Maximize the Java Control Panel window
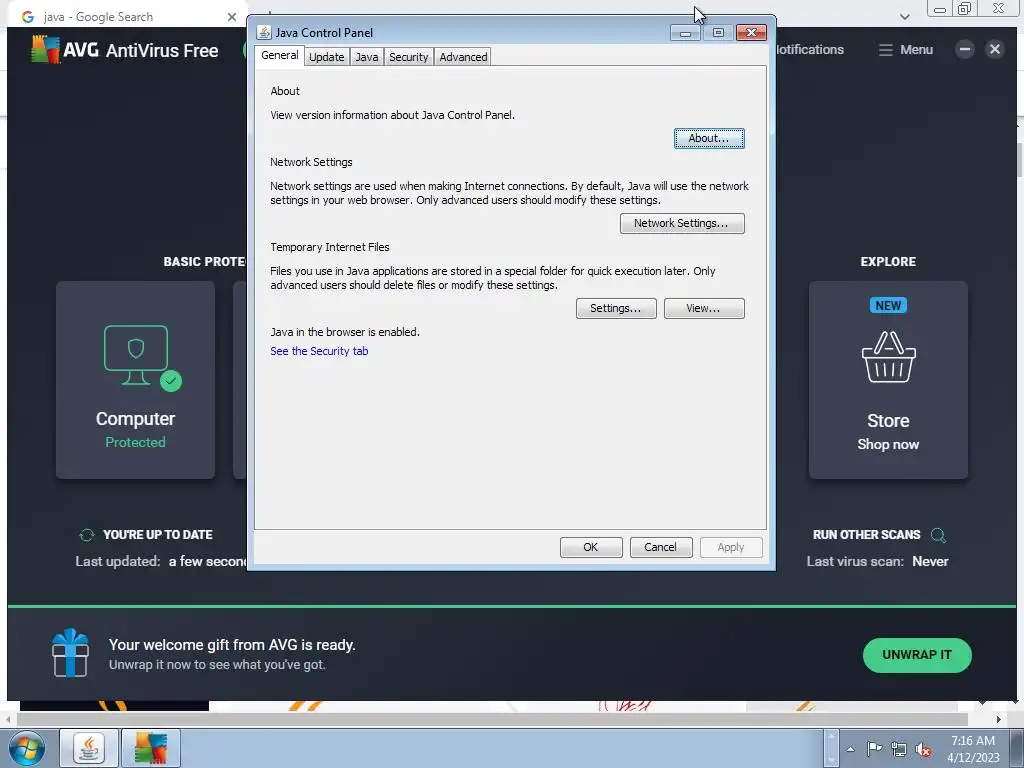The image size is (1024, 768). (x=718, y=33)
